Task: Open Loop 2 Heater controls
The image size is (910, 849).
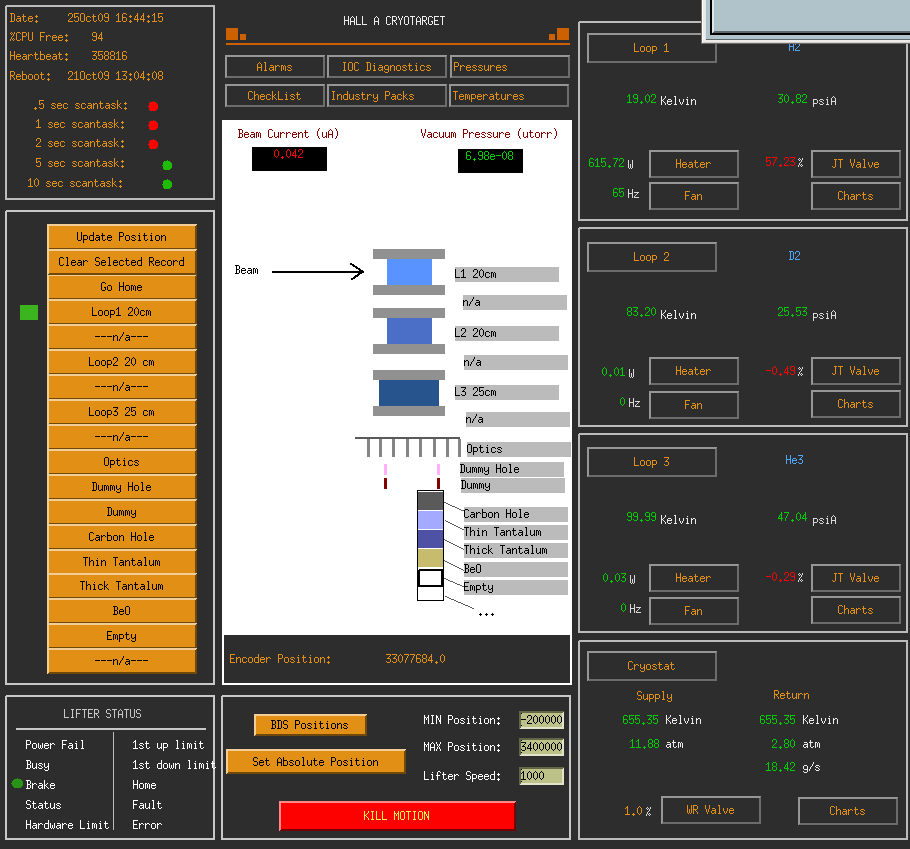Action: pos(694,371)
